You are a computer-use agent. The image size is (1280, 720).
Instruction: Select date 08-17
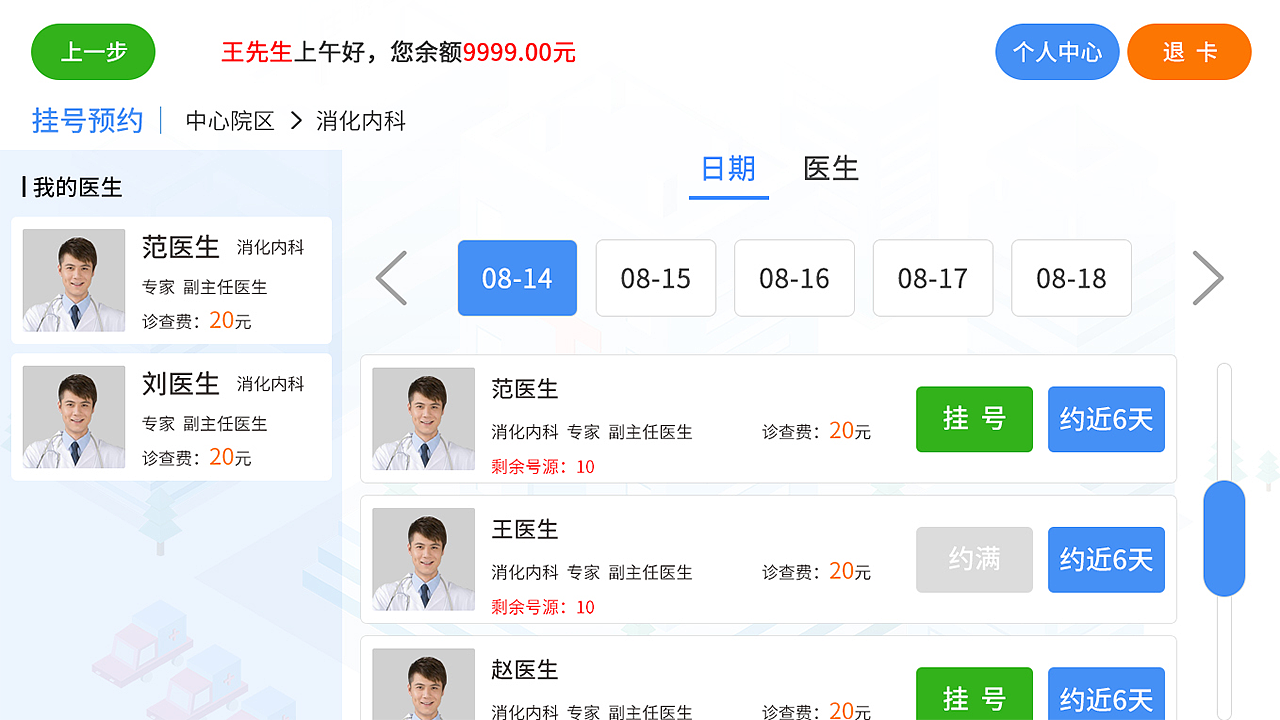(x=932, y=278)
